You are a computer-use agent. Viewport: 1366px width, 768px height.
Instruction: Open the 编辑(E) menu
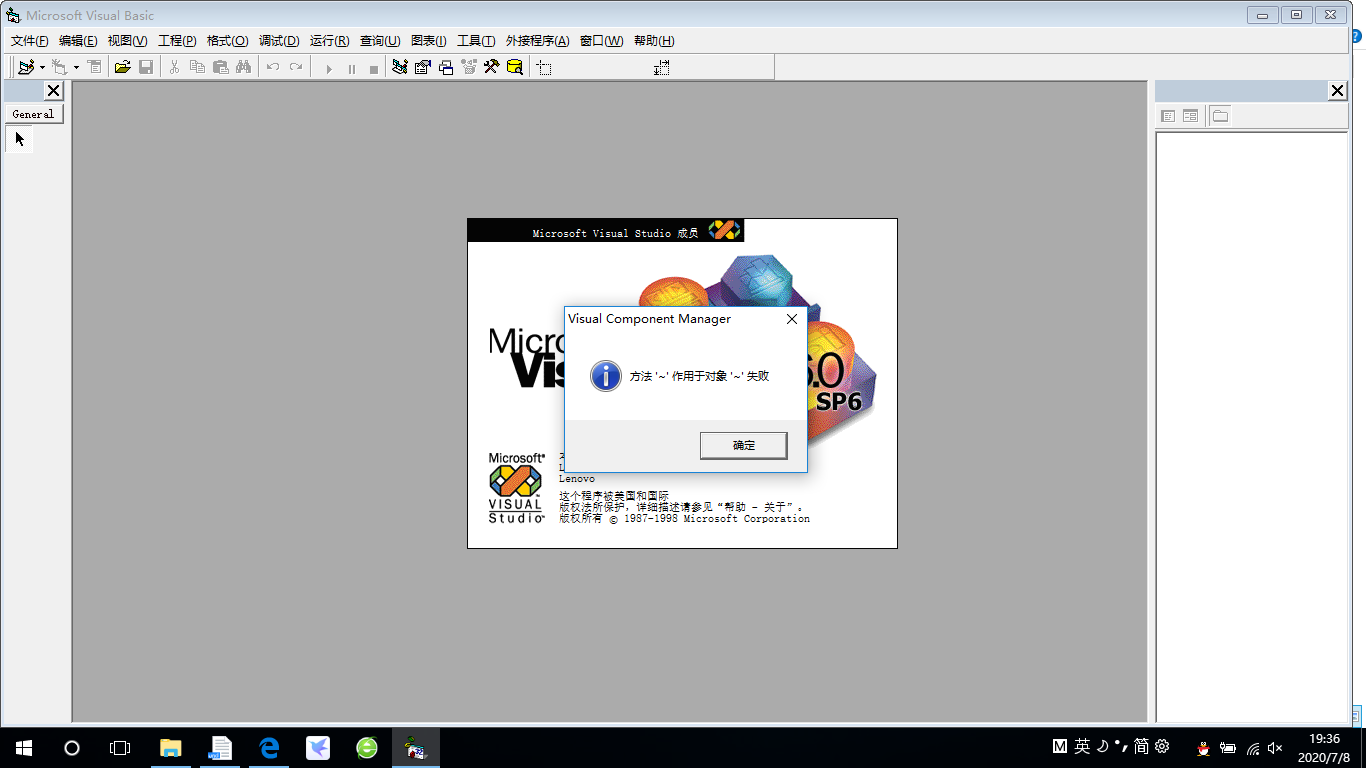(78, 41)
